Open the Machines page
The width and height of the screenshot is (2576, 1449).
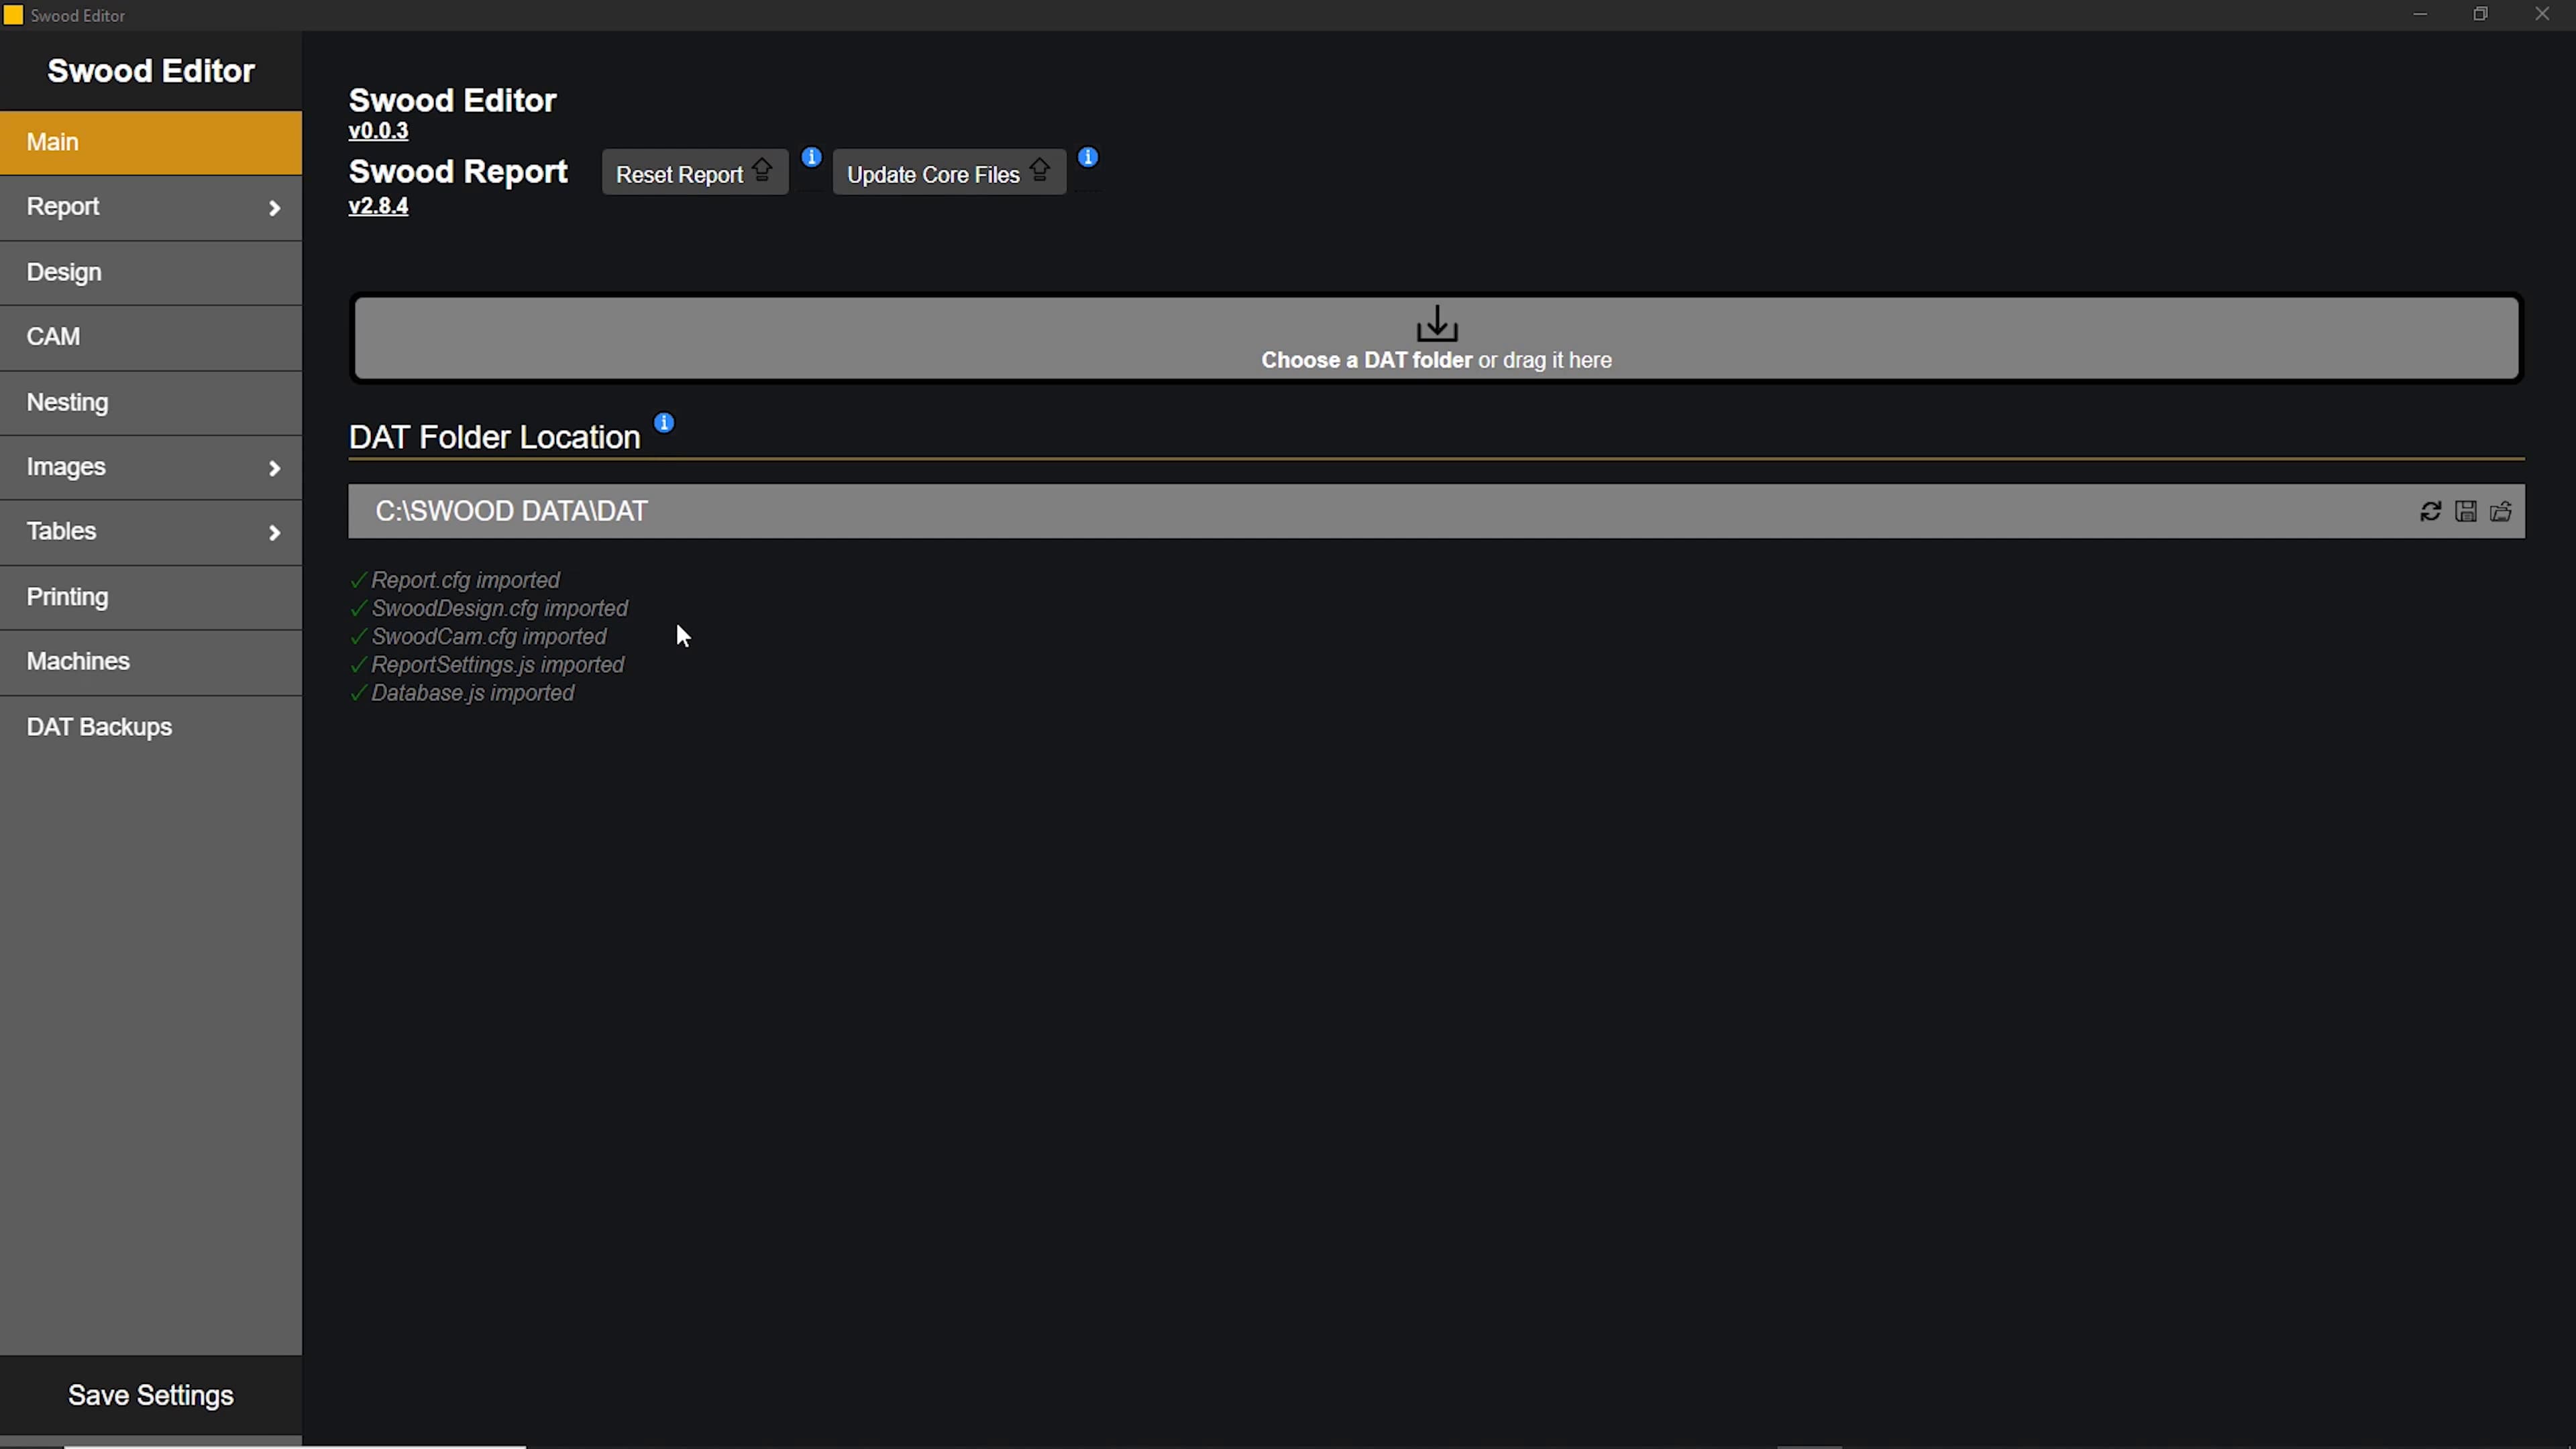click(78, 661)
